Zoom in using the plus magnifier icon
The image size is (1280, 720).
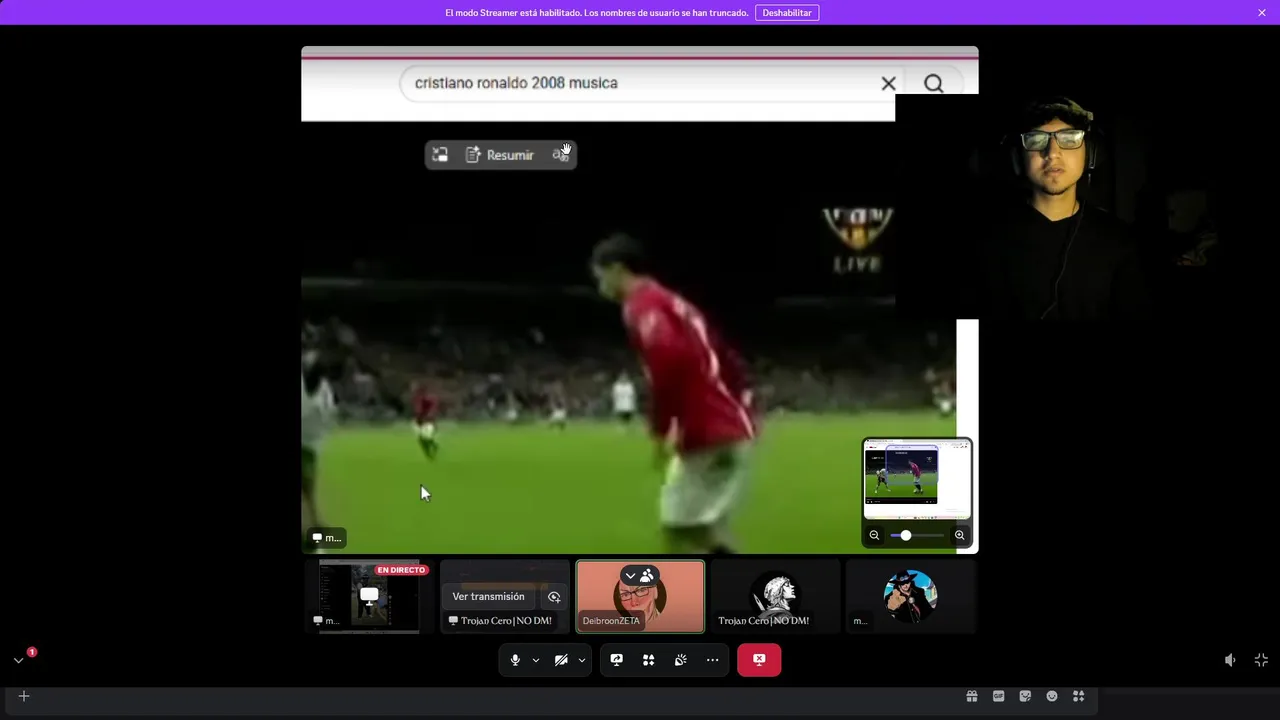click(x=960, y=535)
